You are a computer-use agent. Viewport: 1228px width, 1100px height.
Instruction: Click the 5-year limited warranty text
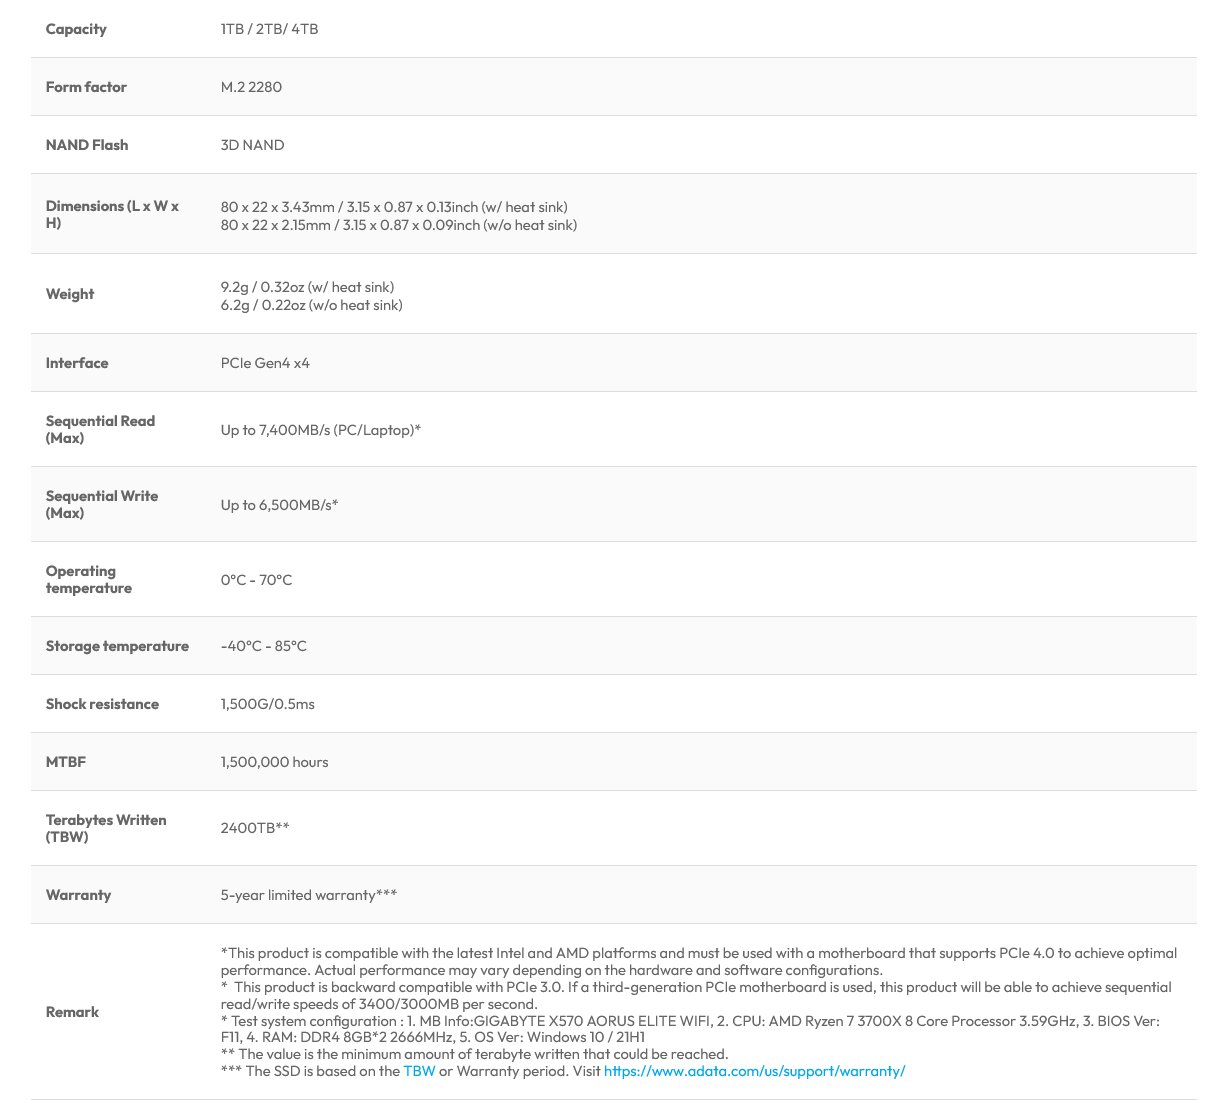point(309,895)
